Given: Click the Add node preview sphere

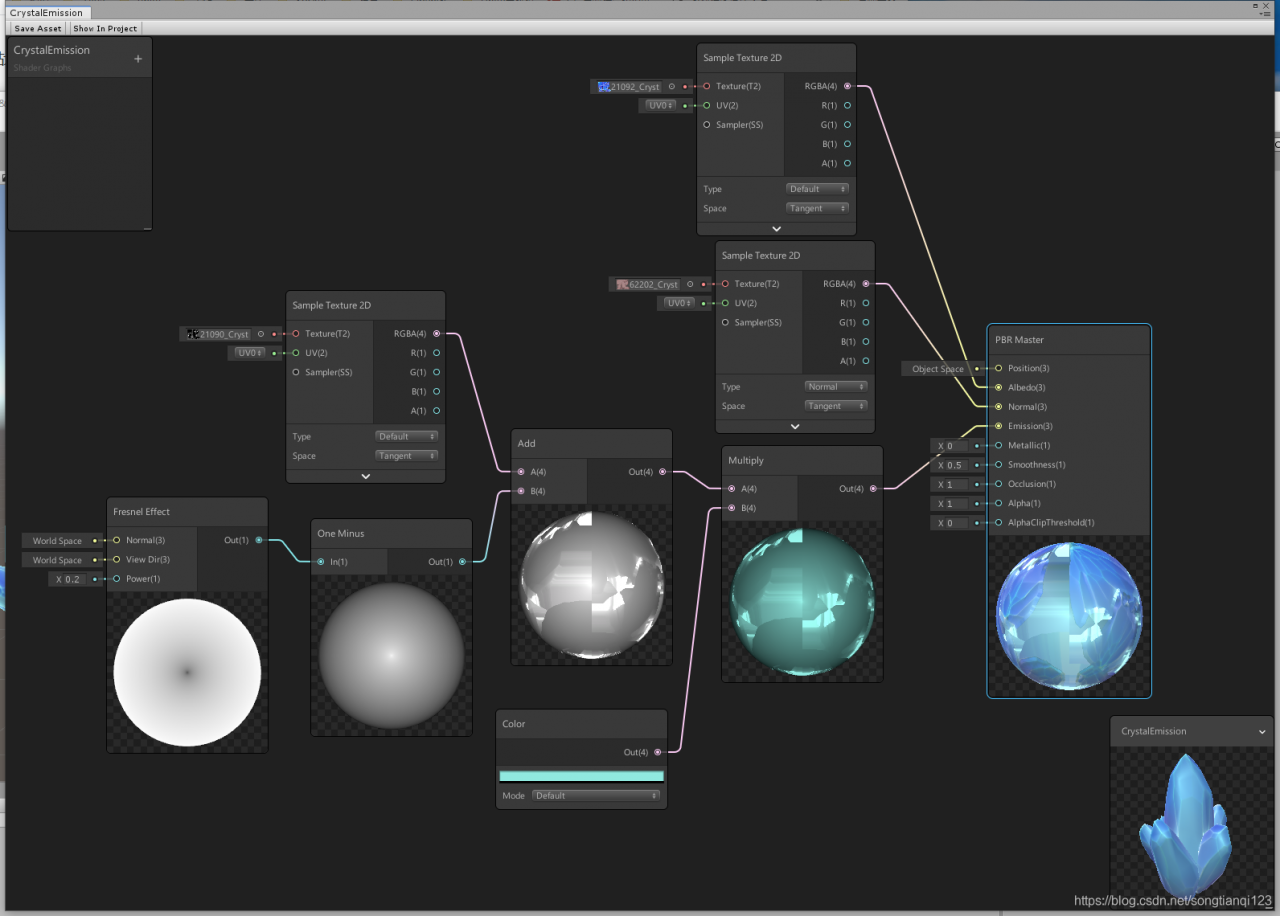Looking at the screenshot, I should click(592, 585).
